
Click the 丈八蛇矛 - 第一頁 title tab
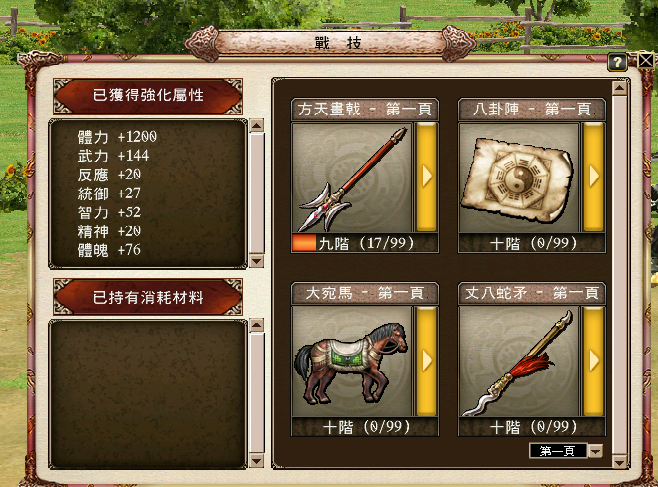[532, 293]
